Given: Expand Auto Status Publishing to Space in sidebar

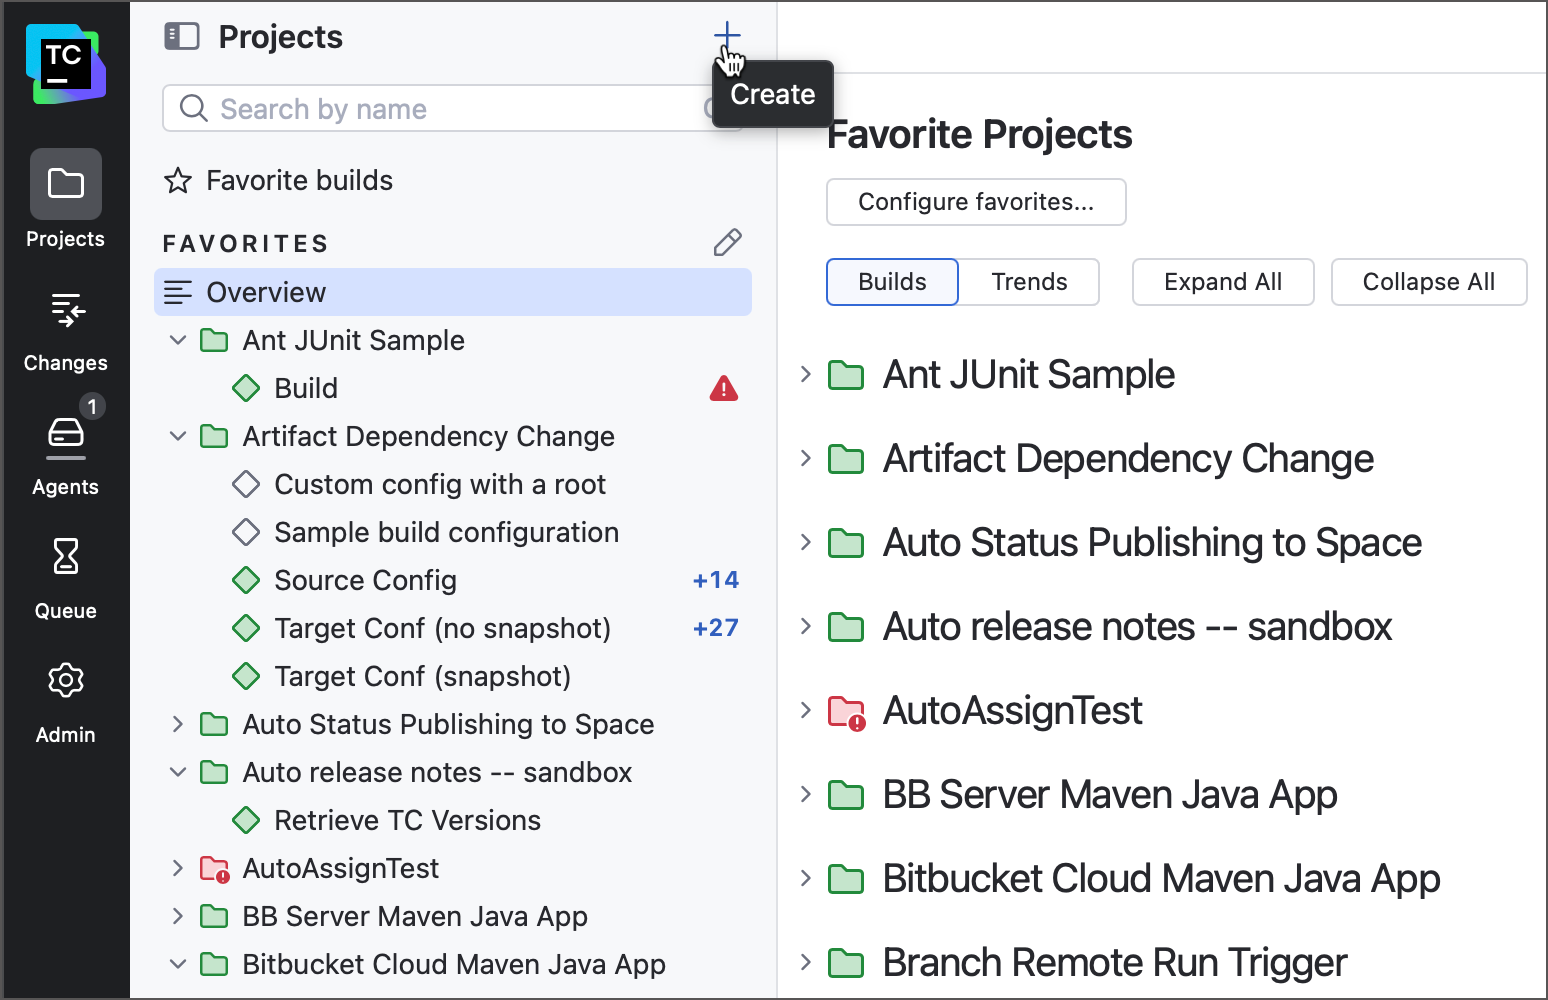Looking at the screenshot, I should point(178,725).
